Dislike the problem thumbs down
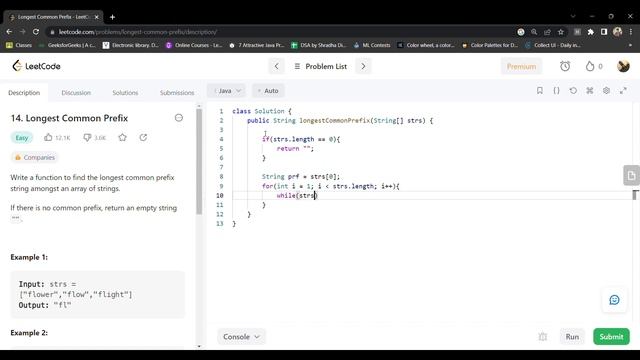Screen dimensions: 640x360 (x=87, y=138)
